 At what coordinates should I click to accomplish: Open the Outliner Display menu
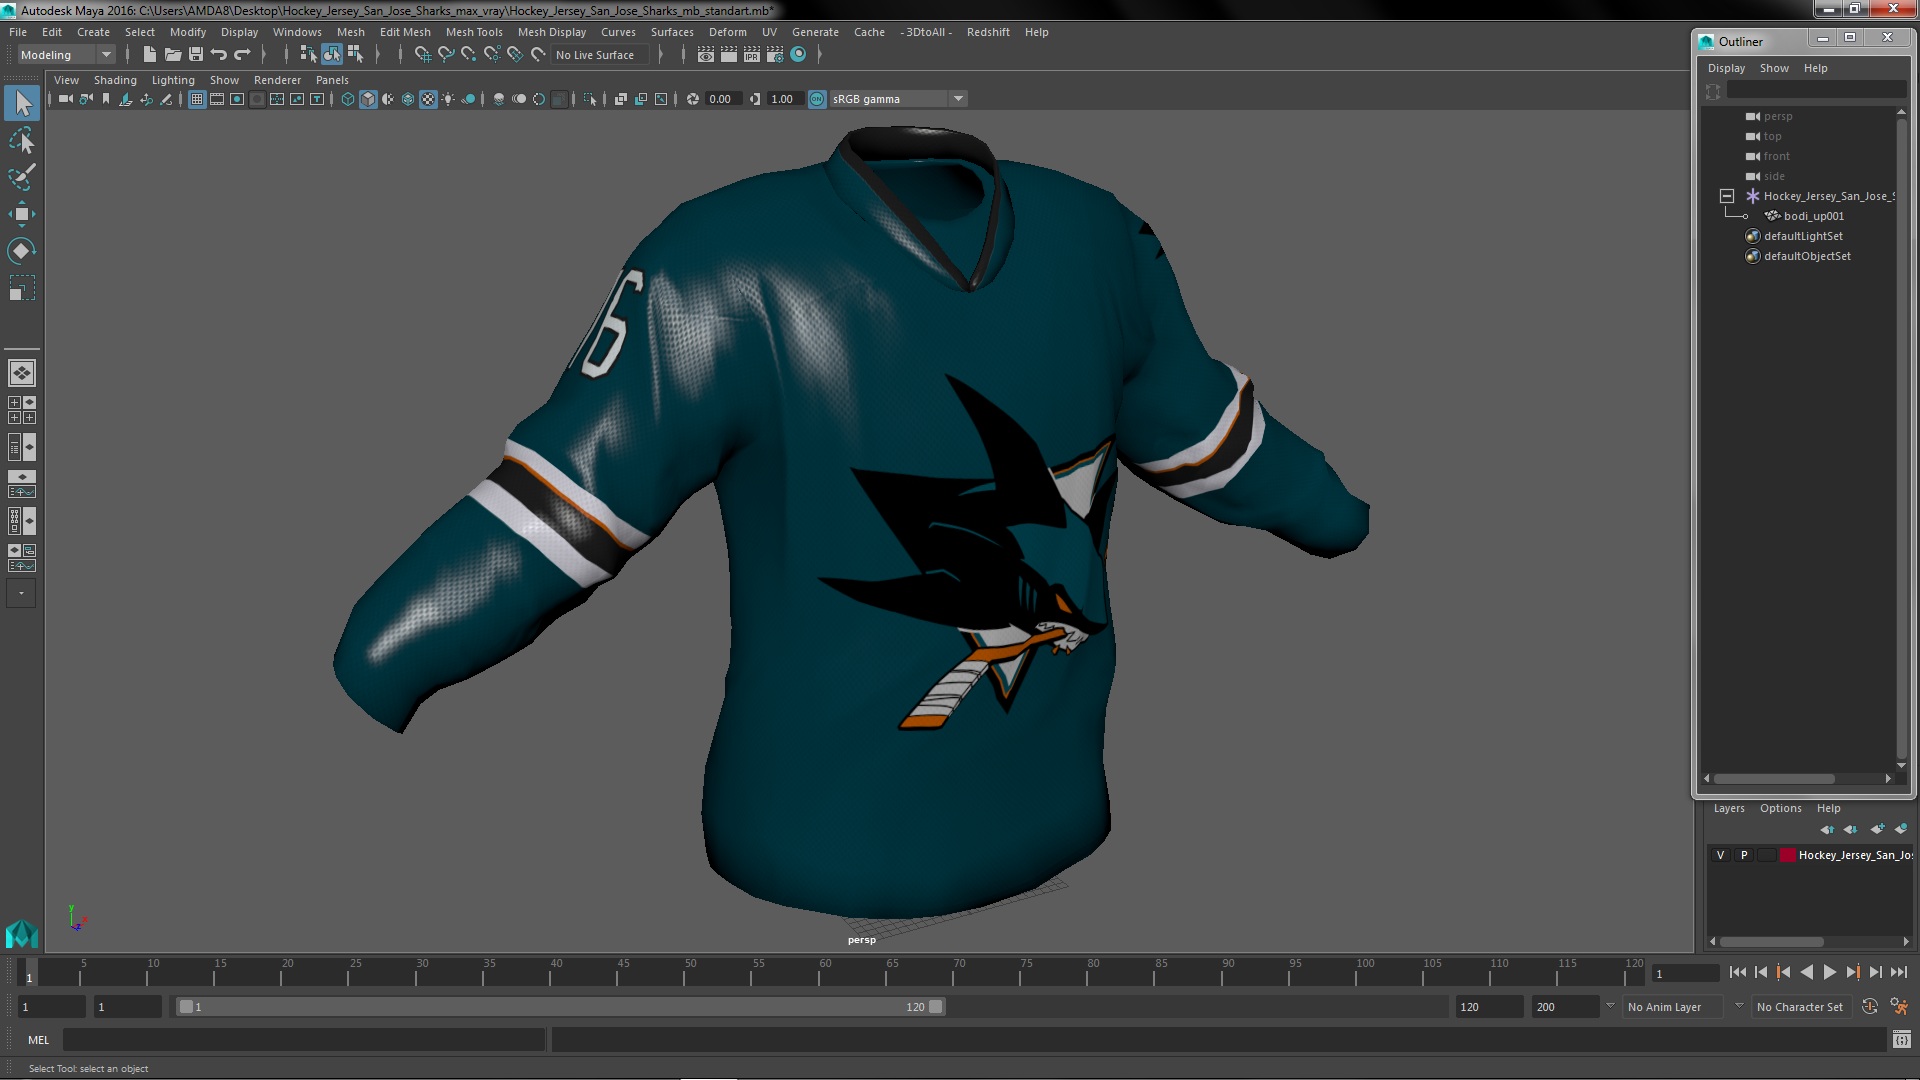[1726, 68]
